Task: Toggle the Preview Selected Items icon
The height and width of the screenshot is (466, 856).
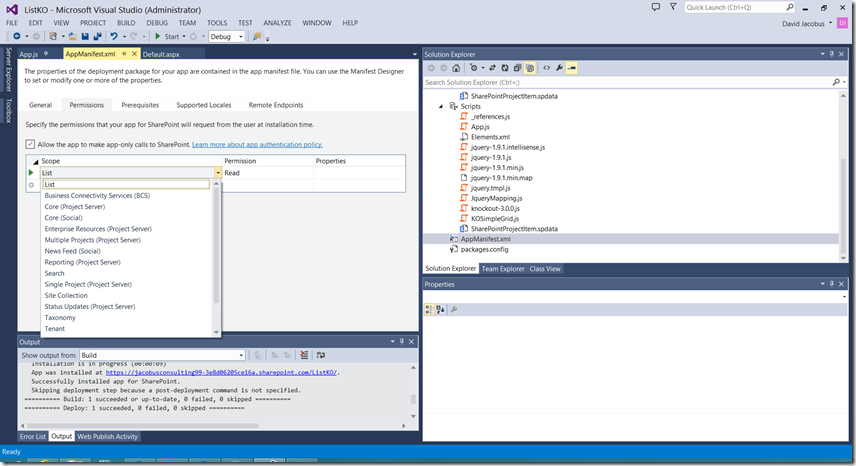Action: [572, 68]
